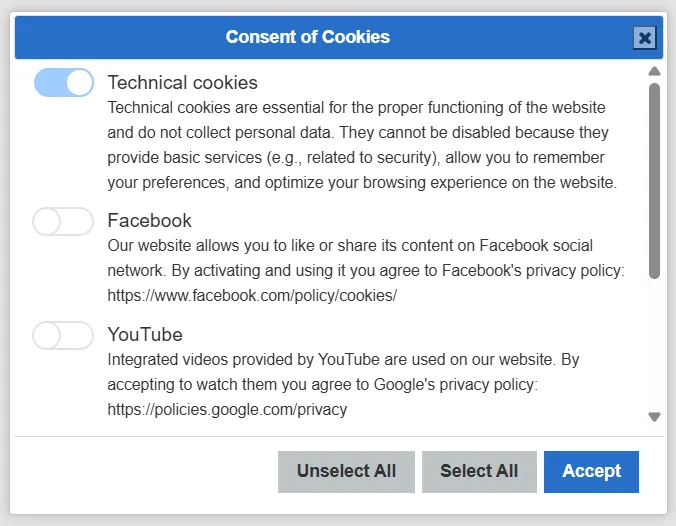Click the "YouTube" heading label
This screenshot has height=526, width=676.
(145, 335)
